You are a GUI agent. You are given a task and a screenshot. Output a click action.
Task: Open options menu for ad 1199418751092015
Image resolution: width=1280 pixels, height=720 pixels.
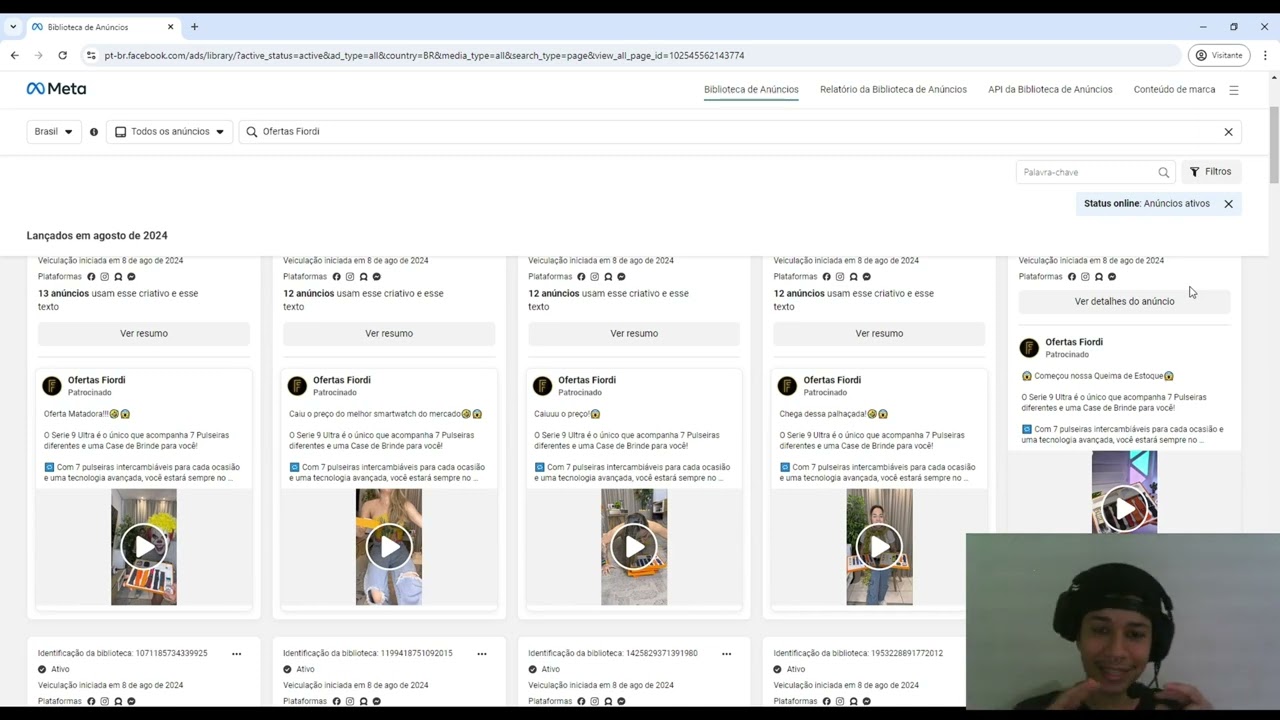pyautogui.click(x=482, y=653)
